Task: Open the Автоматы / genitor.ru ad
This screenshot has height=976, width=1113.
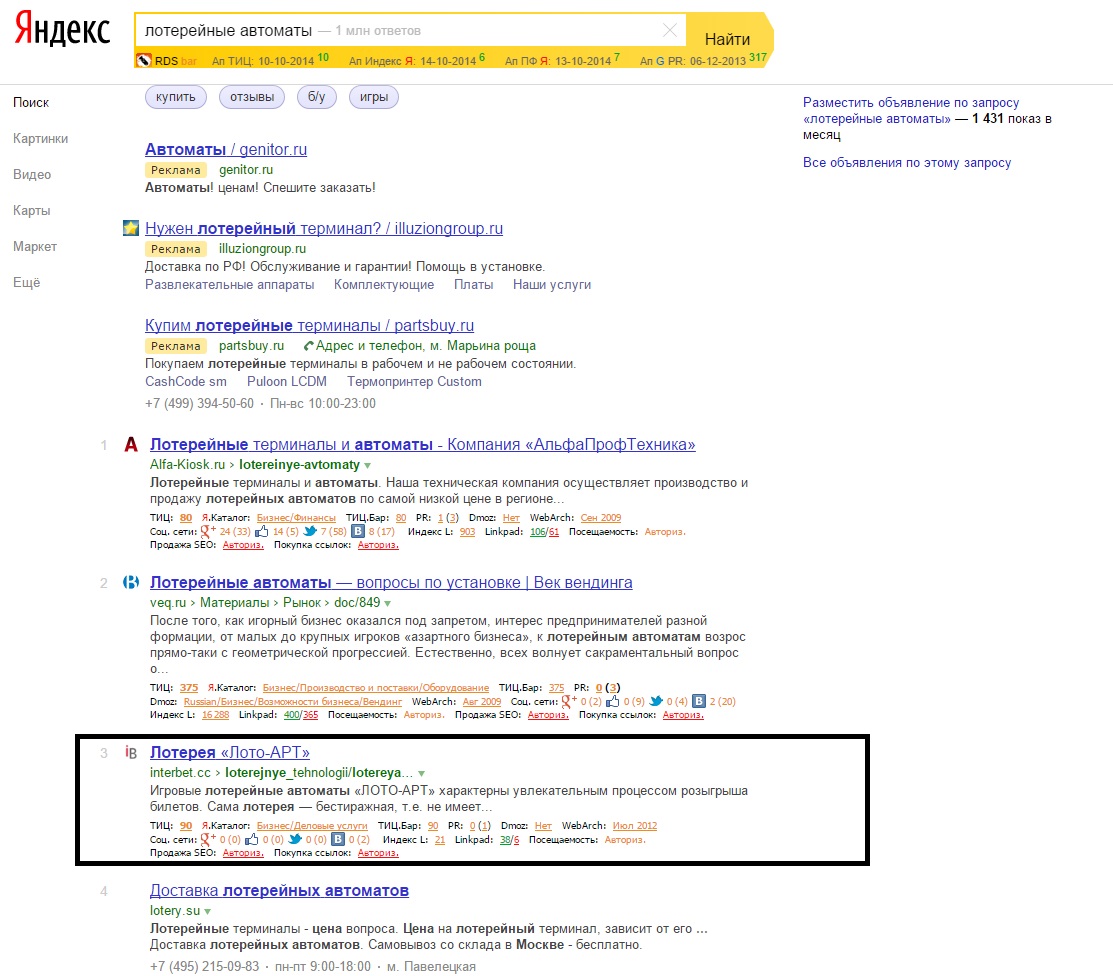Action: [226, 150]
